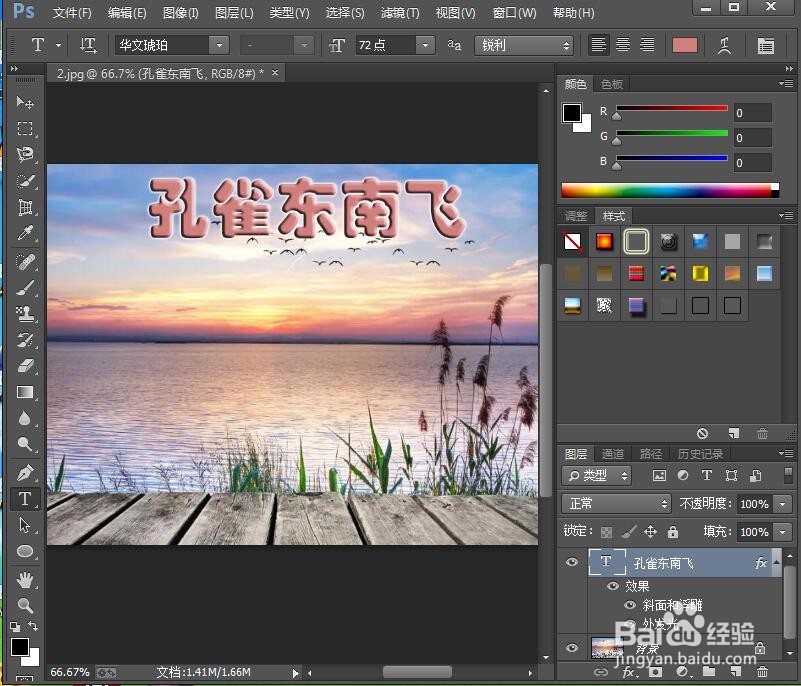Open the 72点 font size dropdown
The height and width of the screenshot is (686, 801).
[426, 45]
